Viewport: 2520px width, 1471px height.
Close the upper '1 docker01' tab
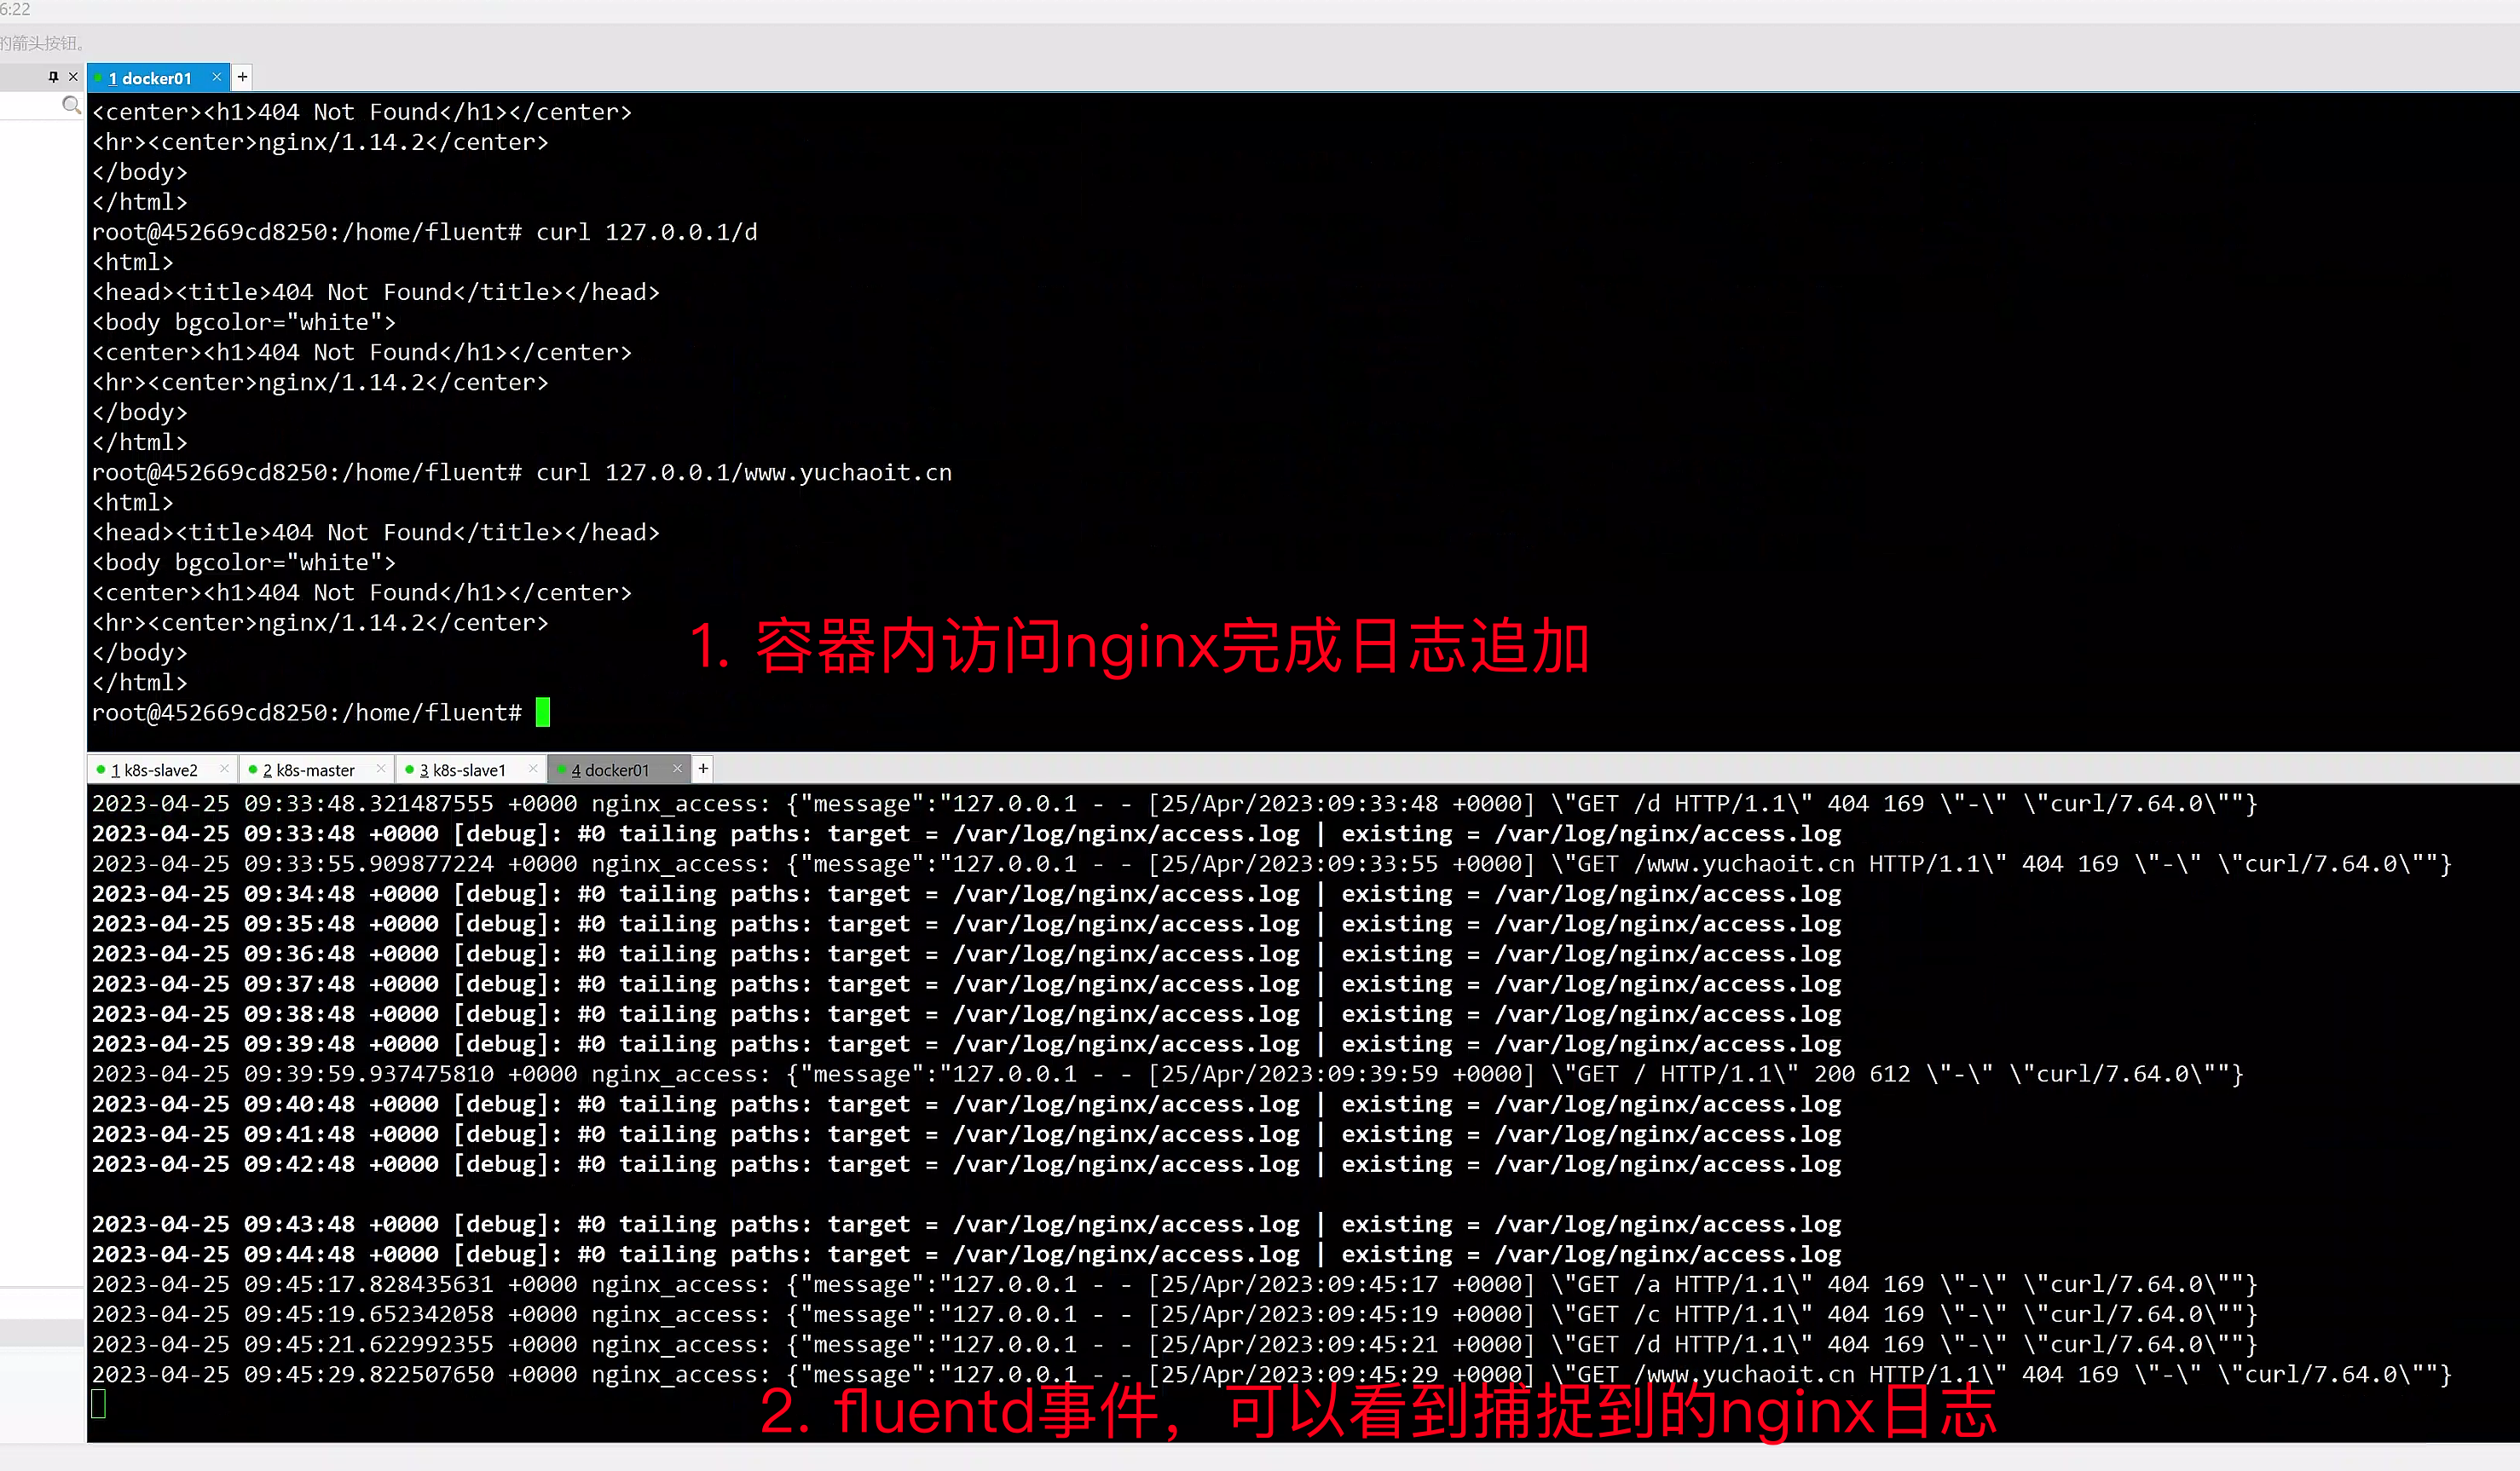pos(216,77)
